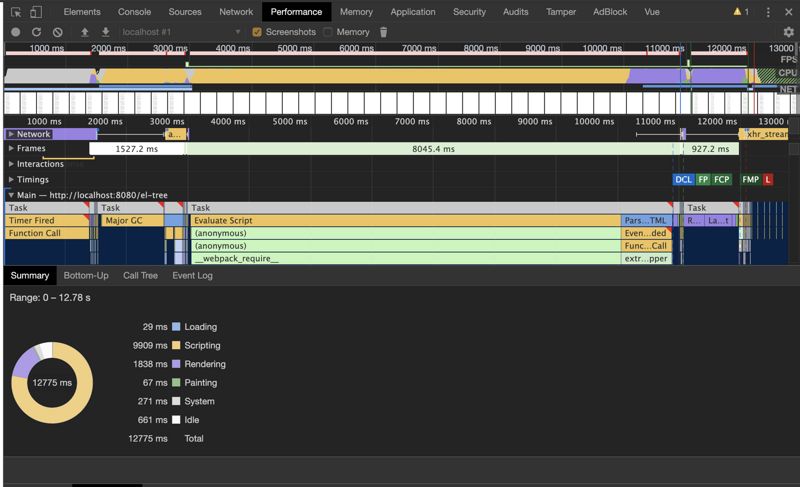Click the inspect element cursor icon
The height and width of the screenshot is (487, 800).
pyautogui.click(x=16, y=12)
